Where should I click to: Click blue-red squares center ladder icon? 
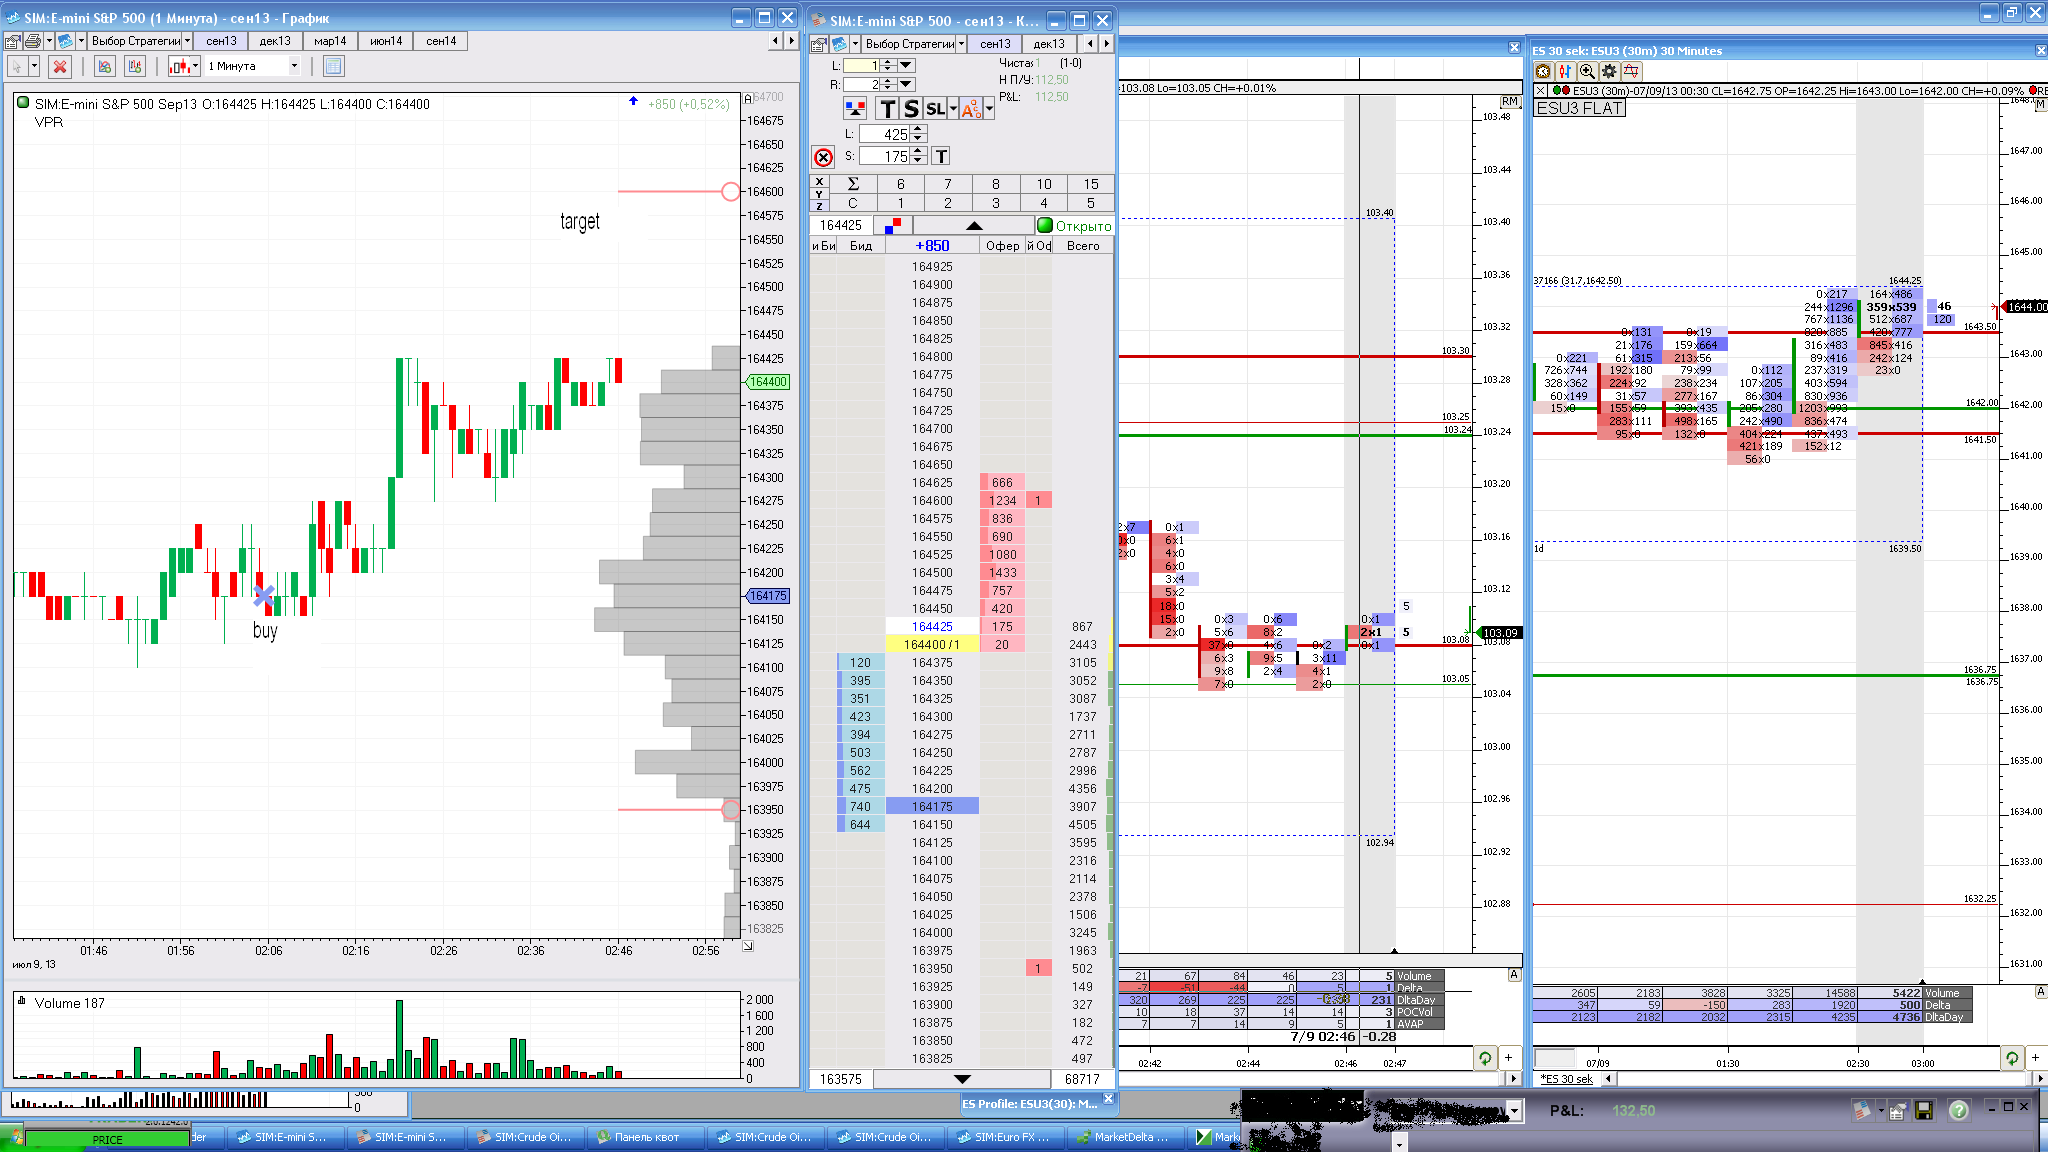tap(893, 225)
